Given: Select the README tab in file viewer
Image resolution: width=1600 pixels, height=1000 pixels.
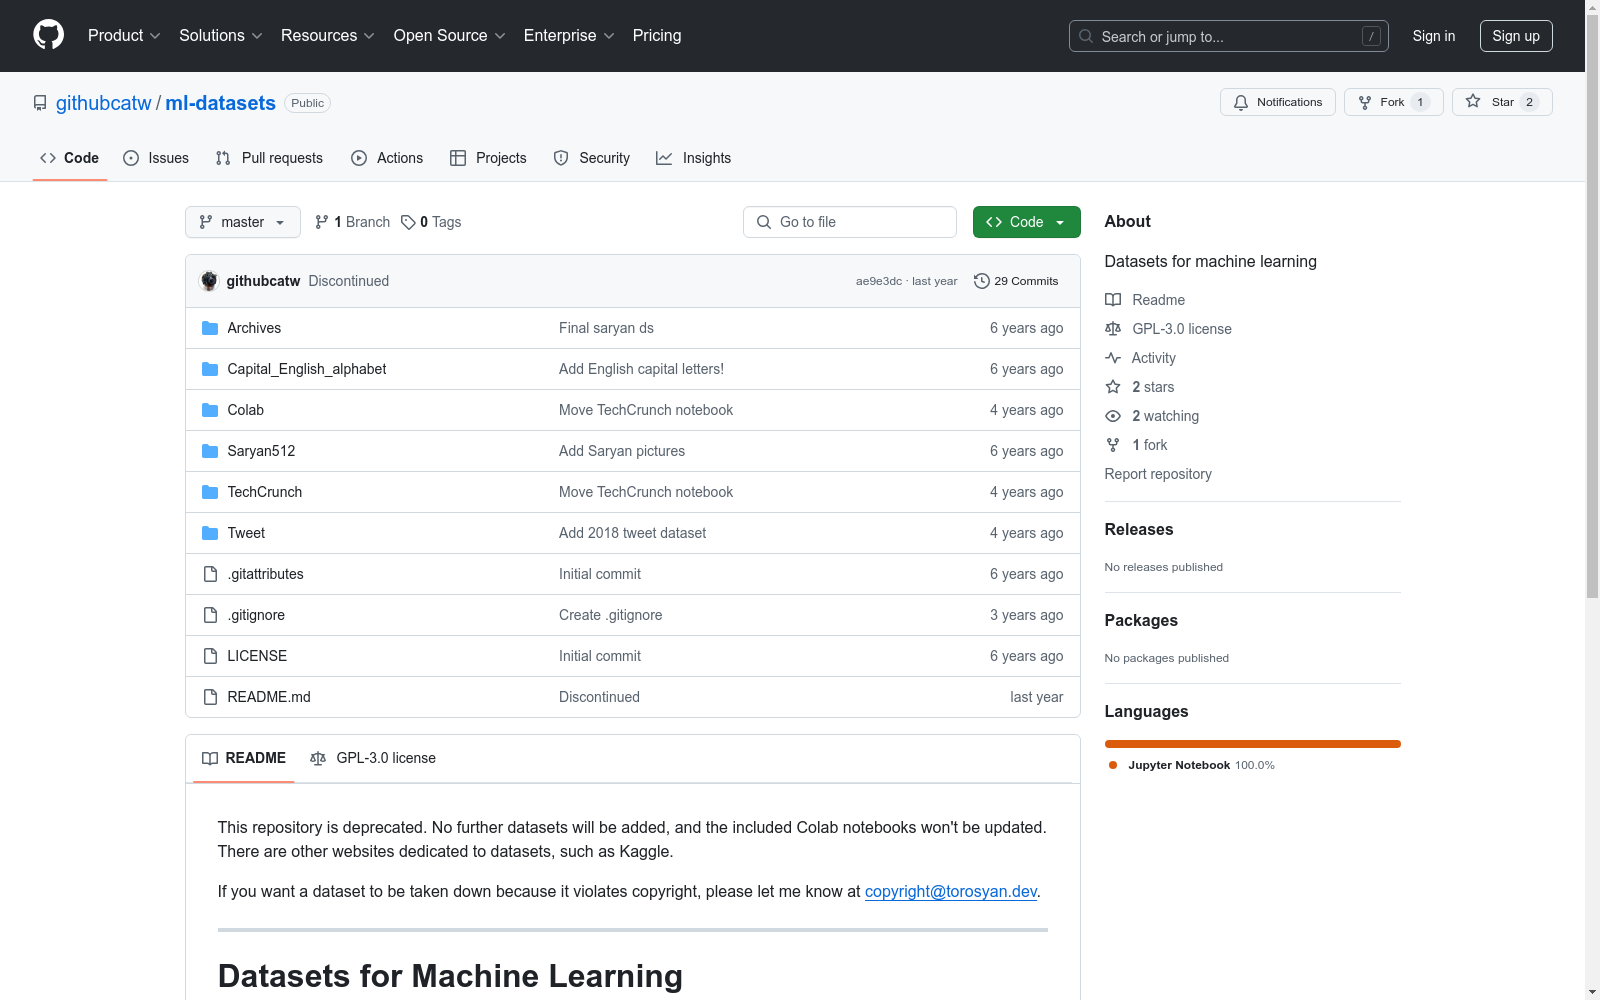Looking at the screenshot, I should 244,758.
